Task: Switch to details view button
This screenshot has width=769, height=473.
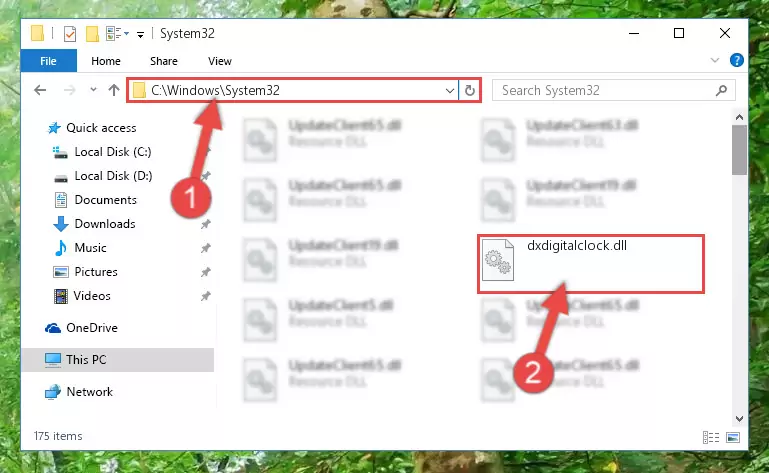Action: (711, 437)
